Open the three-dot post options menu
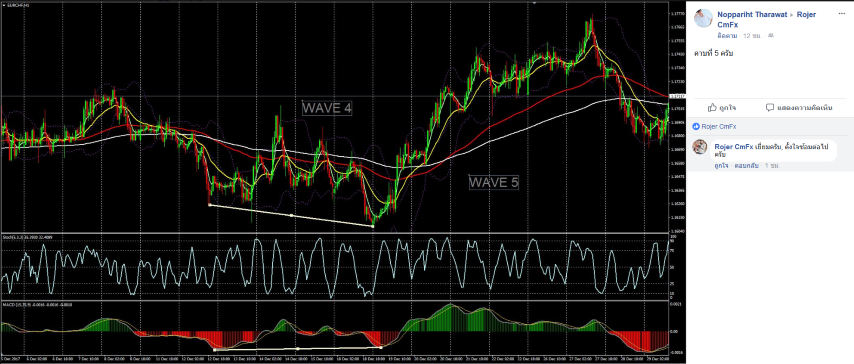 841,14
